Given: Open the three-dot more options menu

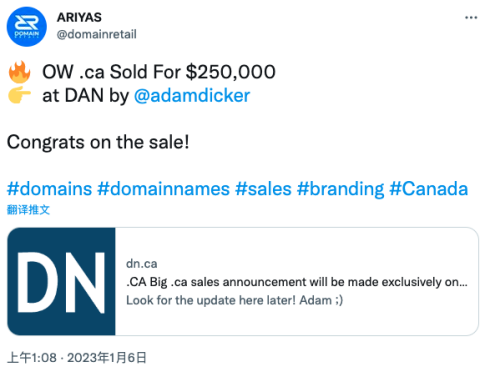Looking at the screenshot, I should tap(471, 17).
